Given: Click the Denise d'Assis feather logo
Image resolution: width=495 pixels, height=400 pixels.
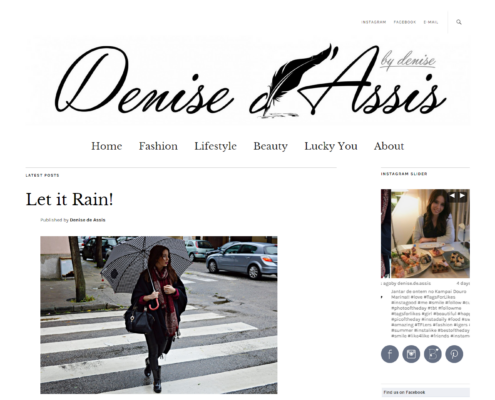Looking at the screenshot, I should [248, 81].
